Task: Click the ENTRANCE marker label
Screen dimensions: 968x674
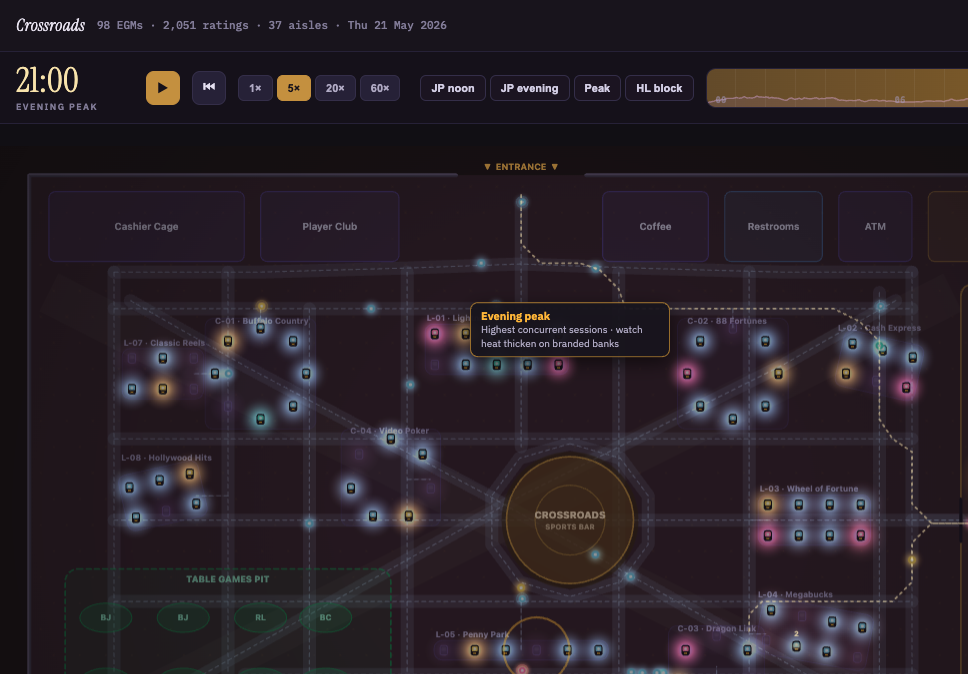Action: coord(521,167)
